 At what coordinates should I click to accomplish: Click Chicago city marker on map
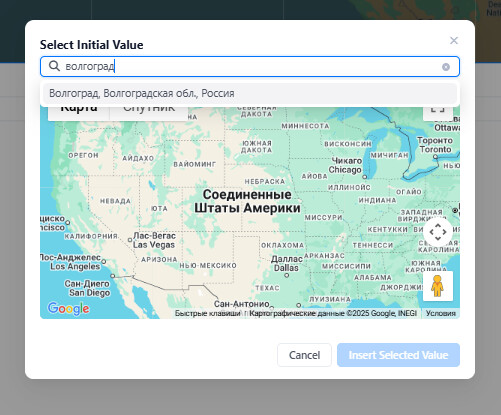365,177
